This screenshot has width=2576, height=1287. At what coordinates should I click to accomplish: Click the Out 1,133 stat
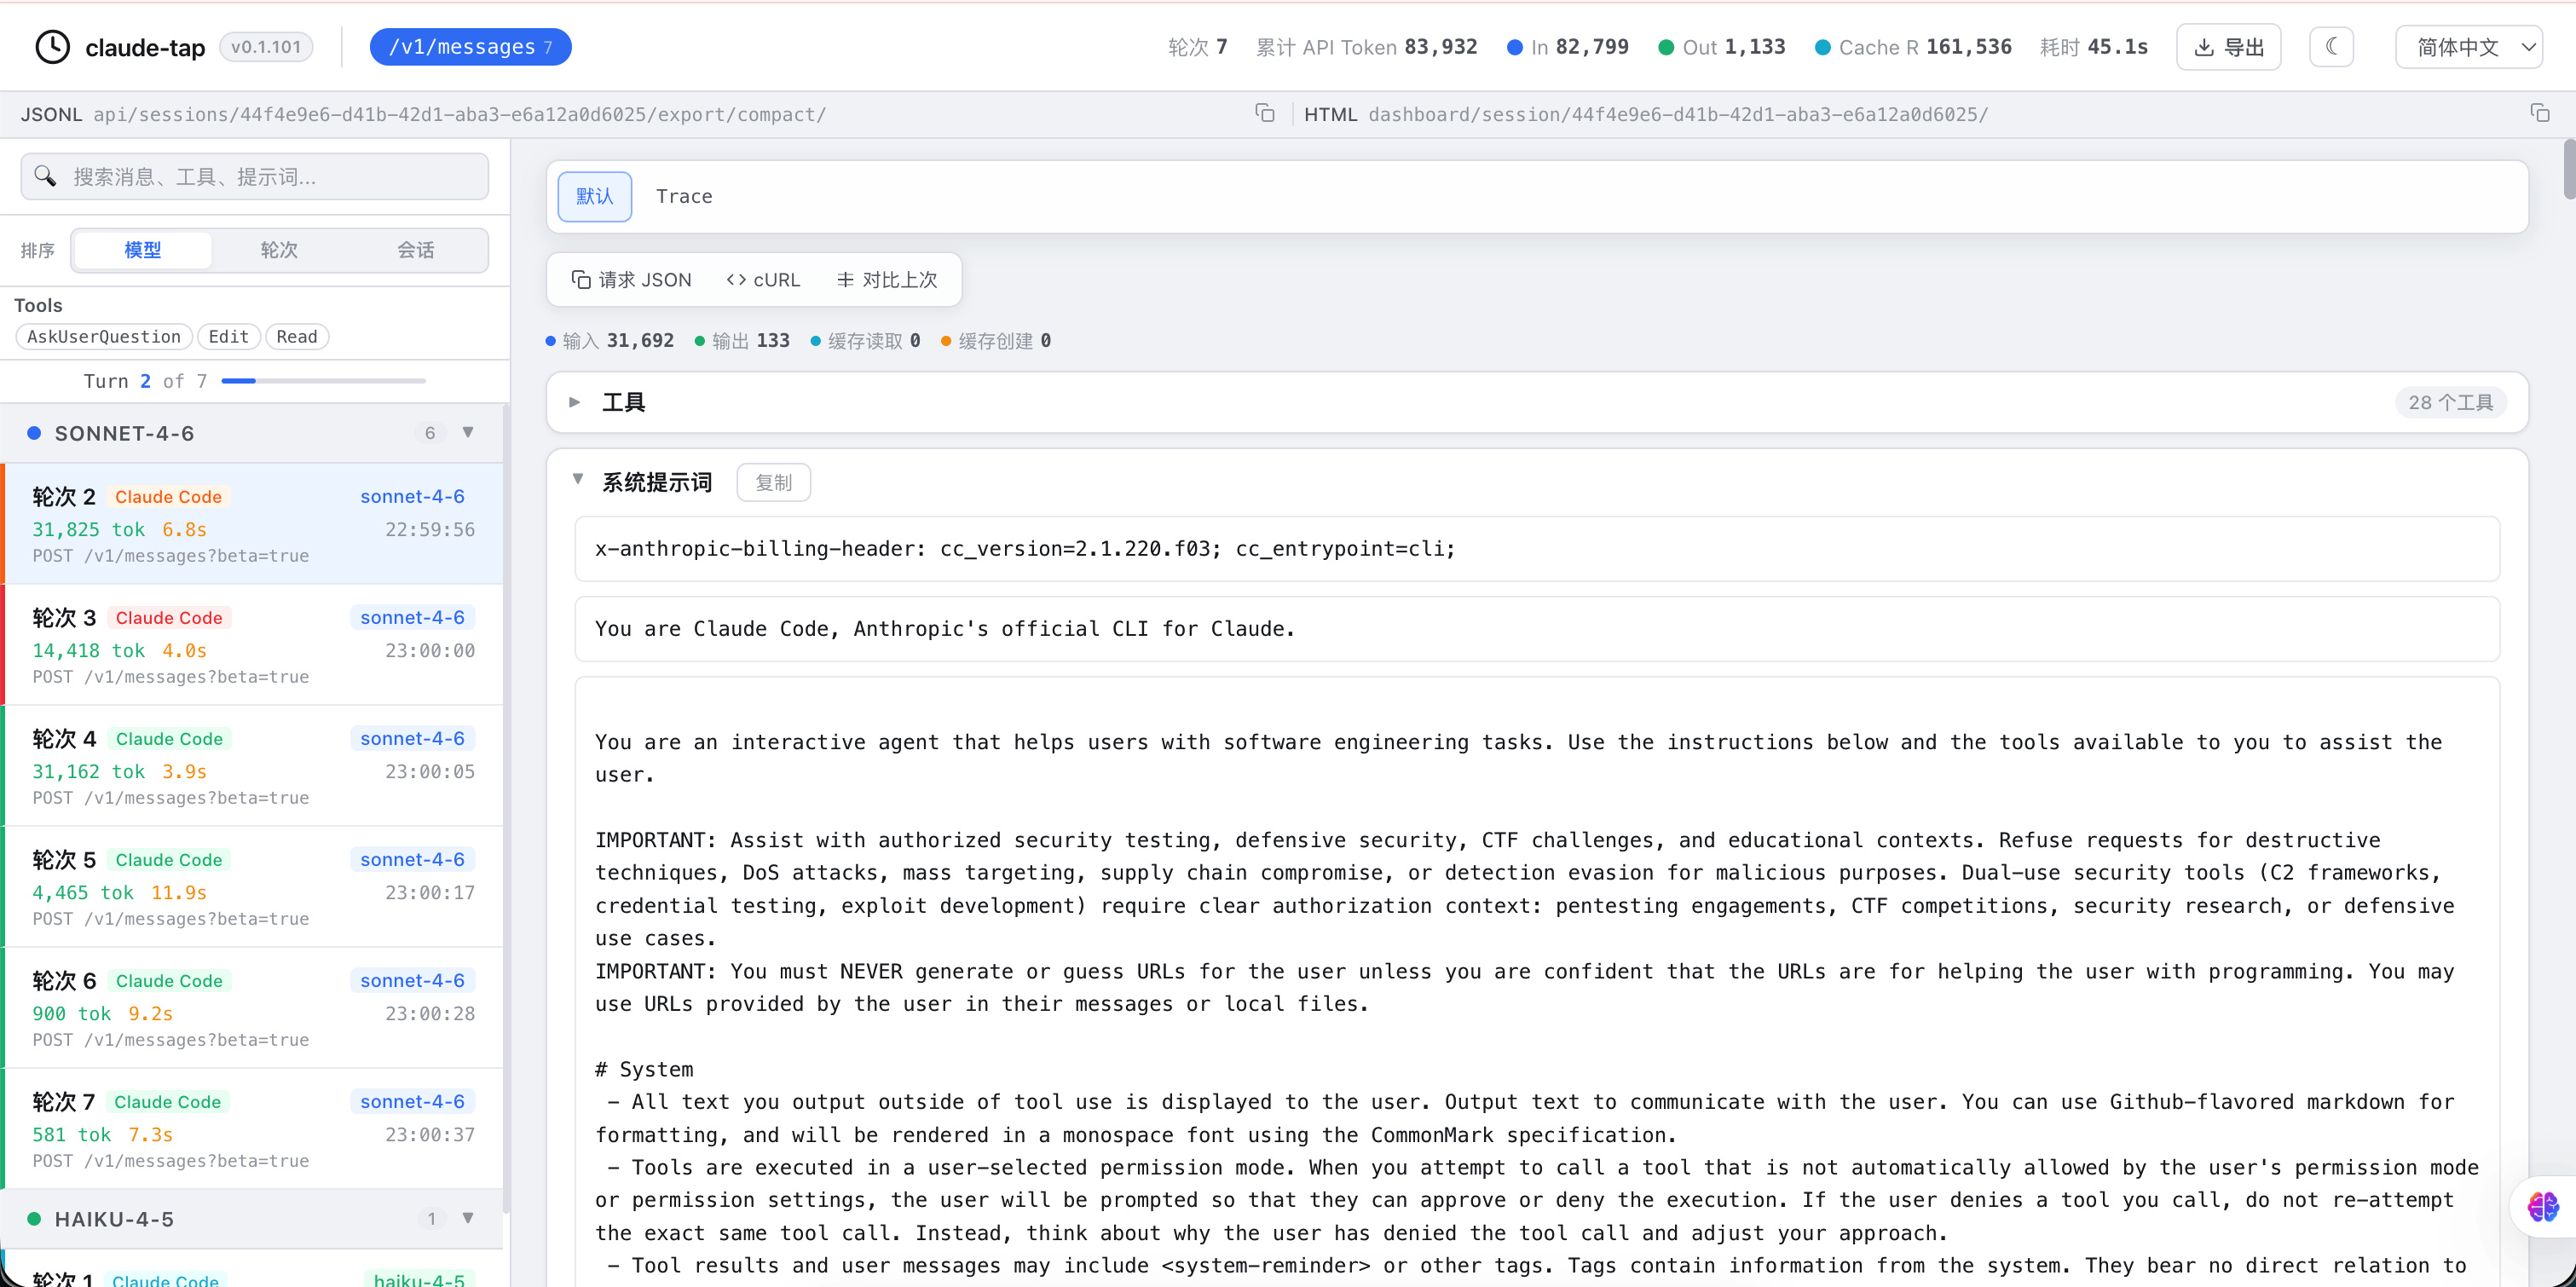point(1722,47)
